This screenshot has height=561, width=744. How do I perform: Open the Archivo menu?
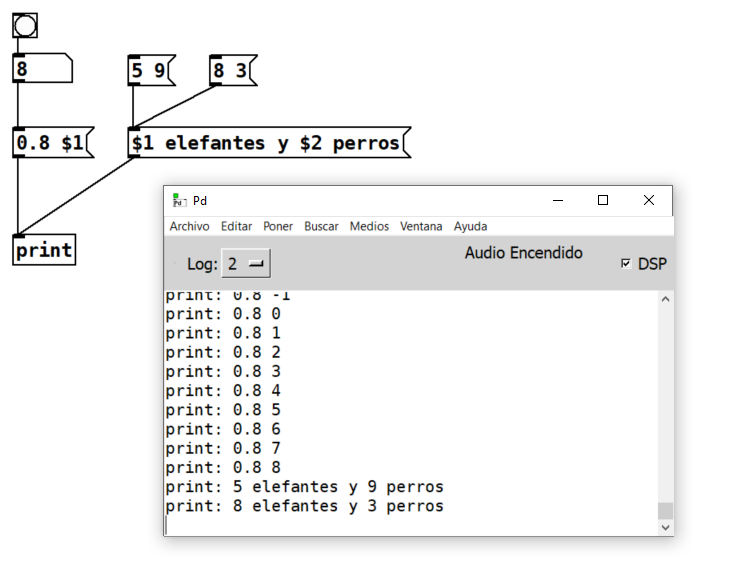[189, 226]
